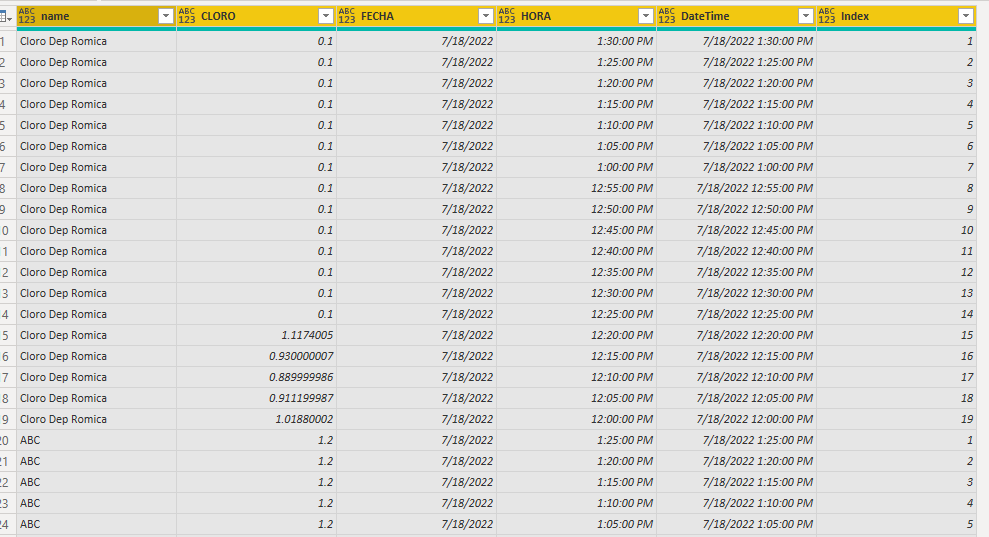The width and height of the screenshot is (989, 537).
Task: Select the name column header
Action: [97, 16]
